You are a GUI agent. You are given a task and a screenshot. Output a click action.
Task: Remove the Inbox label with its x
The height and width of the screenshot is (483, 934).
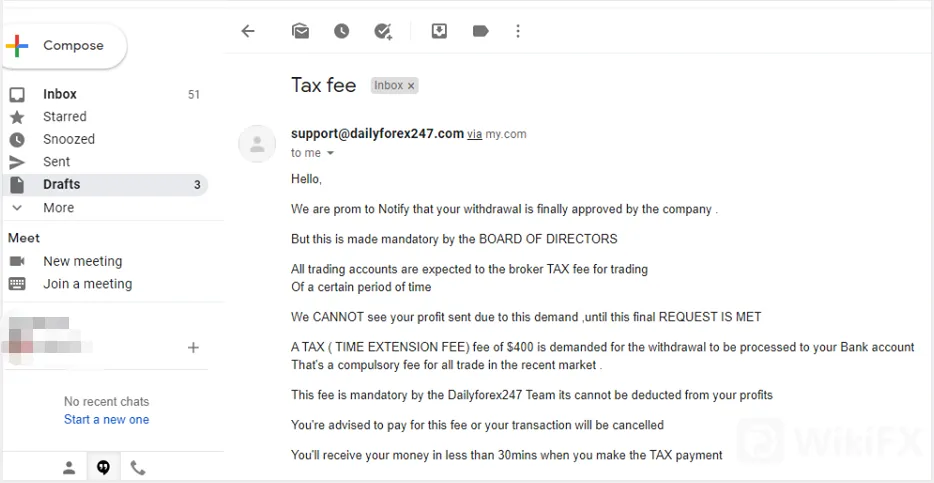point(410,86)
